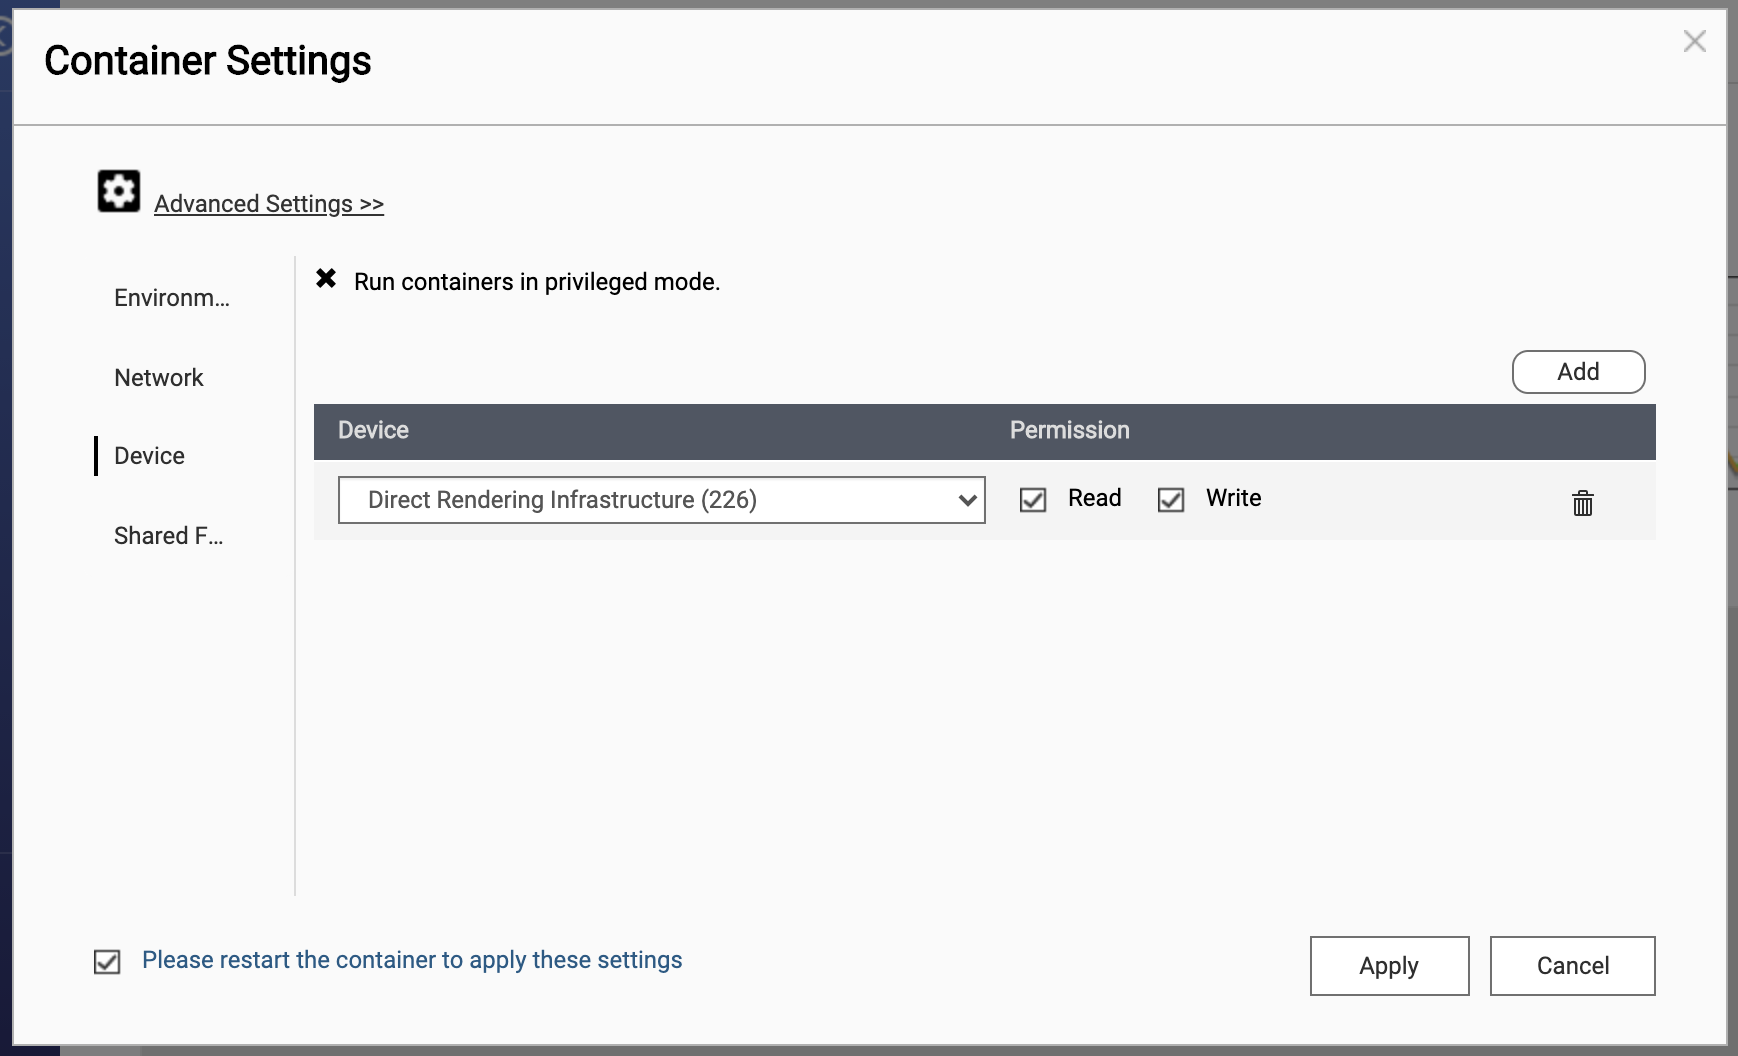The height and width of the screenshot is (1056, 1738).
Task: Click the device dropdown chevron arrow
Action: (x=966, y=500)
